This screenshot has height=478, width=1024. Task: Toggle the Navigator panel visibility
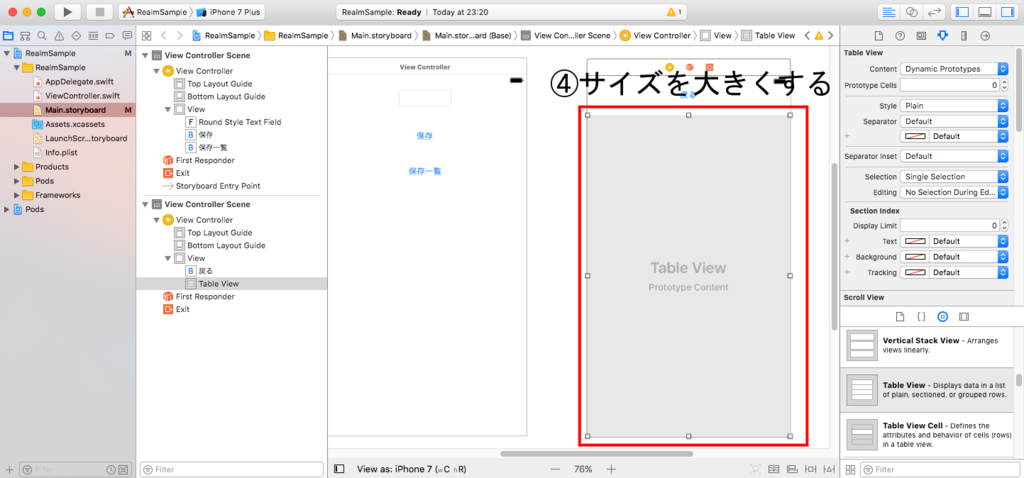point(961,12)
